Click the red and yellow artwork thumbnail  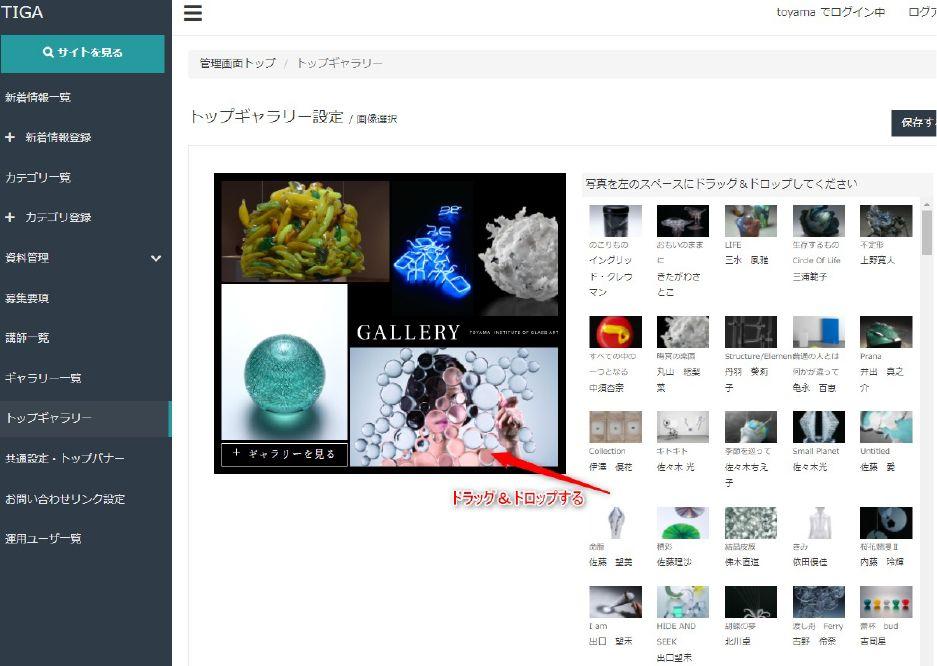pos(615,332)
